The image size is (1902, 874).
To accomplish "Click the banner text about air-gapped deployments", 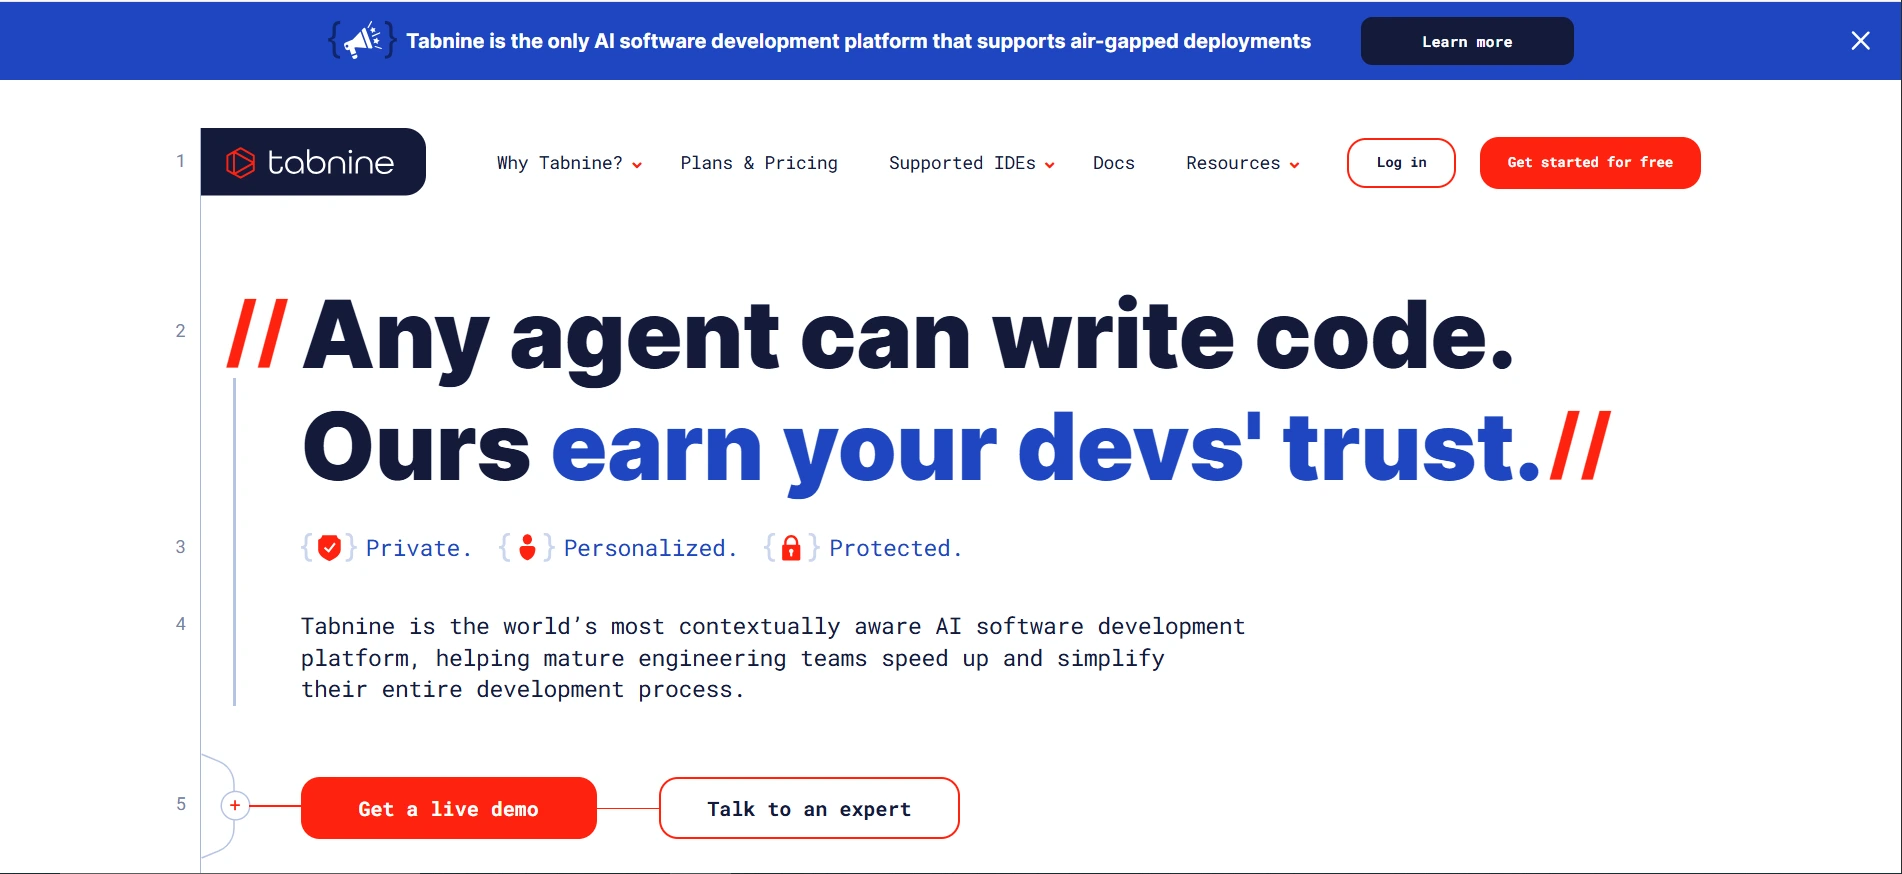I will pos(858,41).
